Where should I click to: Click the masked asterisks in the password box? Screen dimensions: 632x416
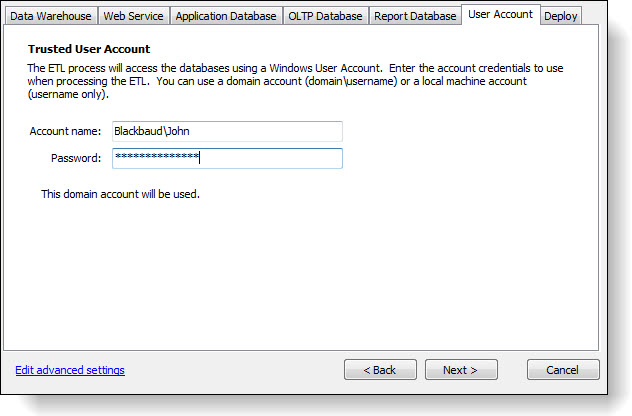(157, 158)
